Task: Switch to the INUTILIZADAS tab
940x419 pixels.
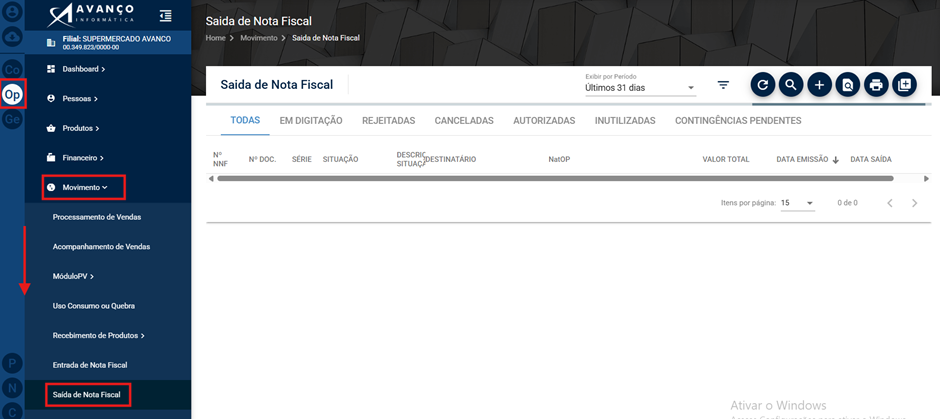Action: (625, 120)
